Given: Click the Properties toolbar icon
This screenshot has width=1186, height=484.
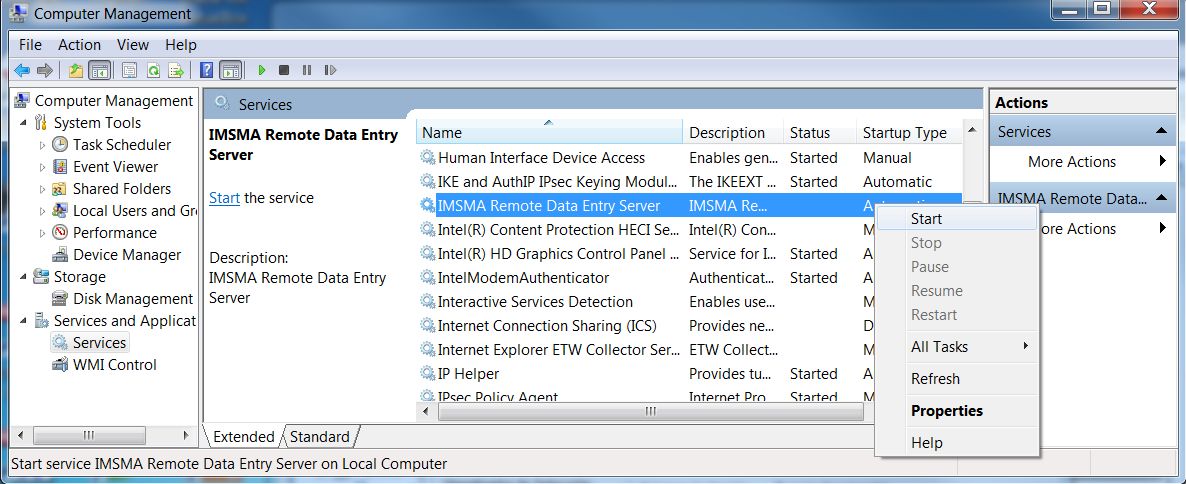Looking at the screenshot, I should click(x=129, y=70).
